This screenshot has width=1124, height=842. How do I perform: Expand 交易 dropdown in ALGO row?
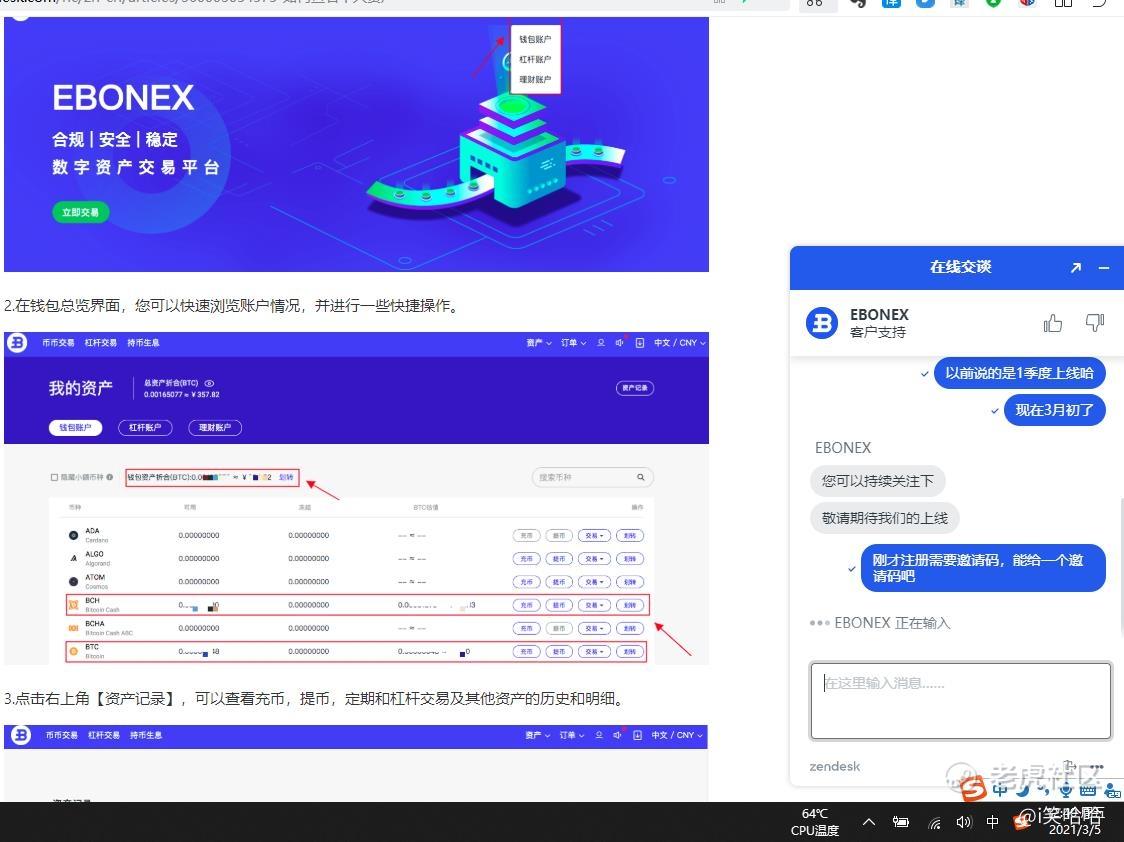[594, 558]
